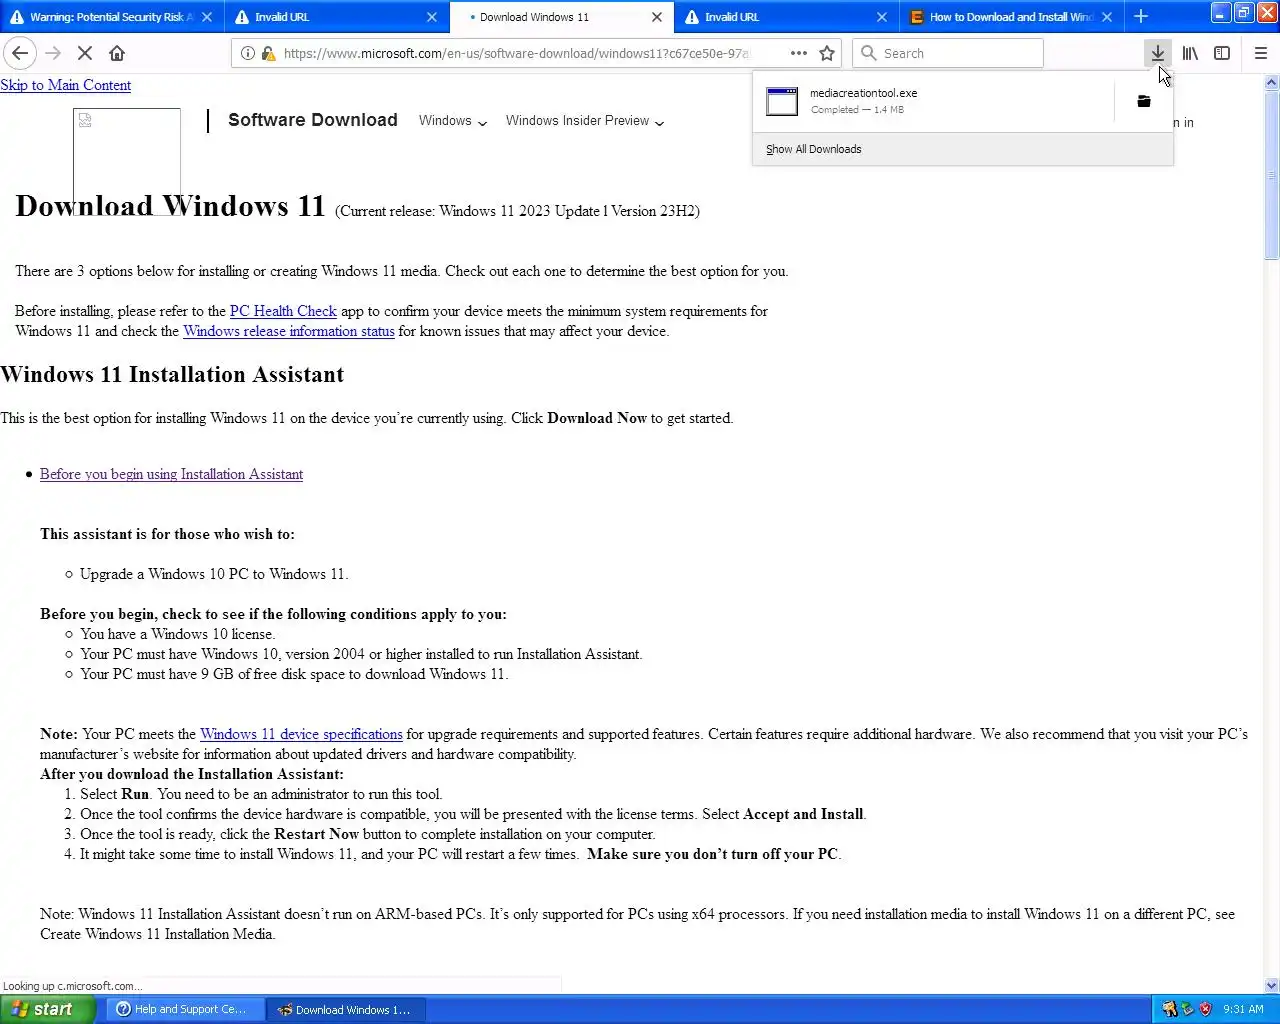The image size is (1280, 1024).
Task: Bookmark this page with the star
Action: (x=827, y=53)
